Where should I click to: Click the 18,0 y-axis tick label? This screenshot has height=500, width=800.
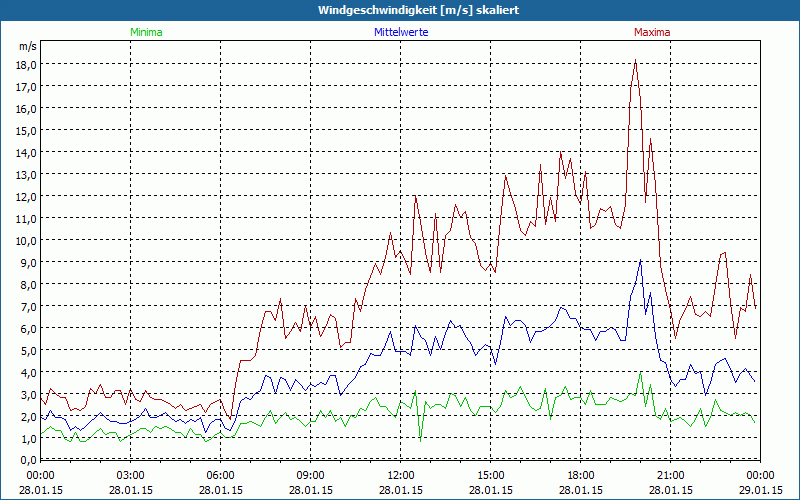pos(25,64)
